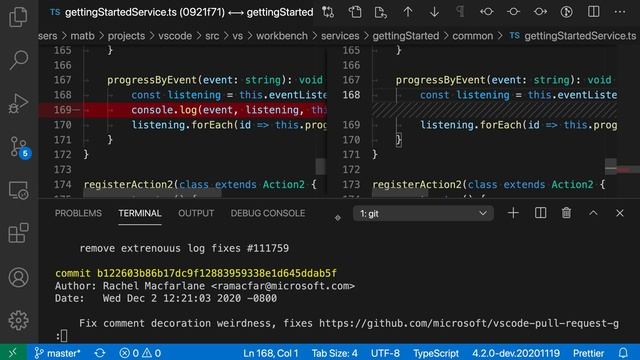Image resolution: width=640 pixels, height=360 pixels.
Task: Switch to the PROBLEMS tab
Action: coord(78,213)
